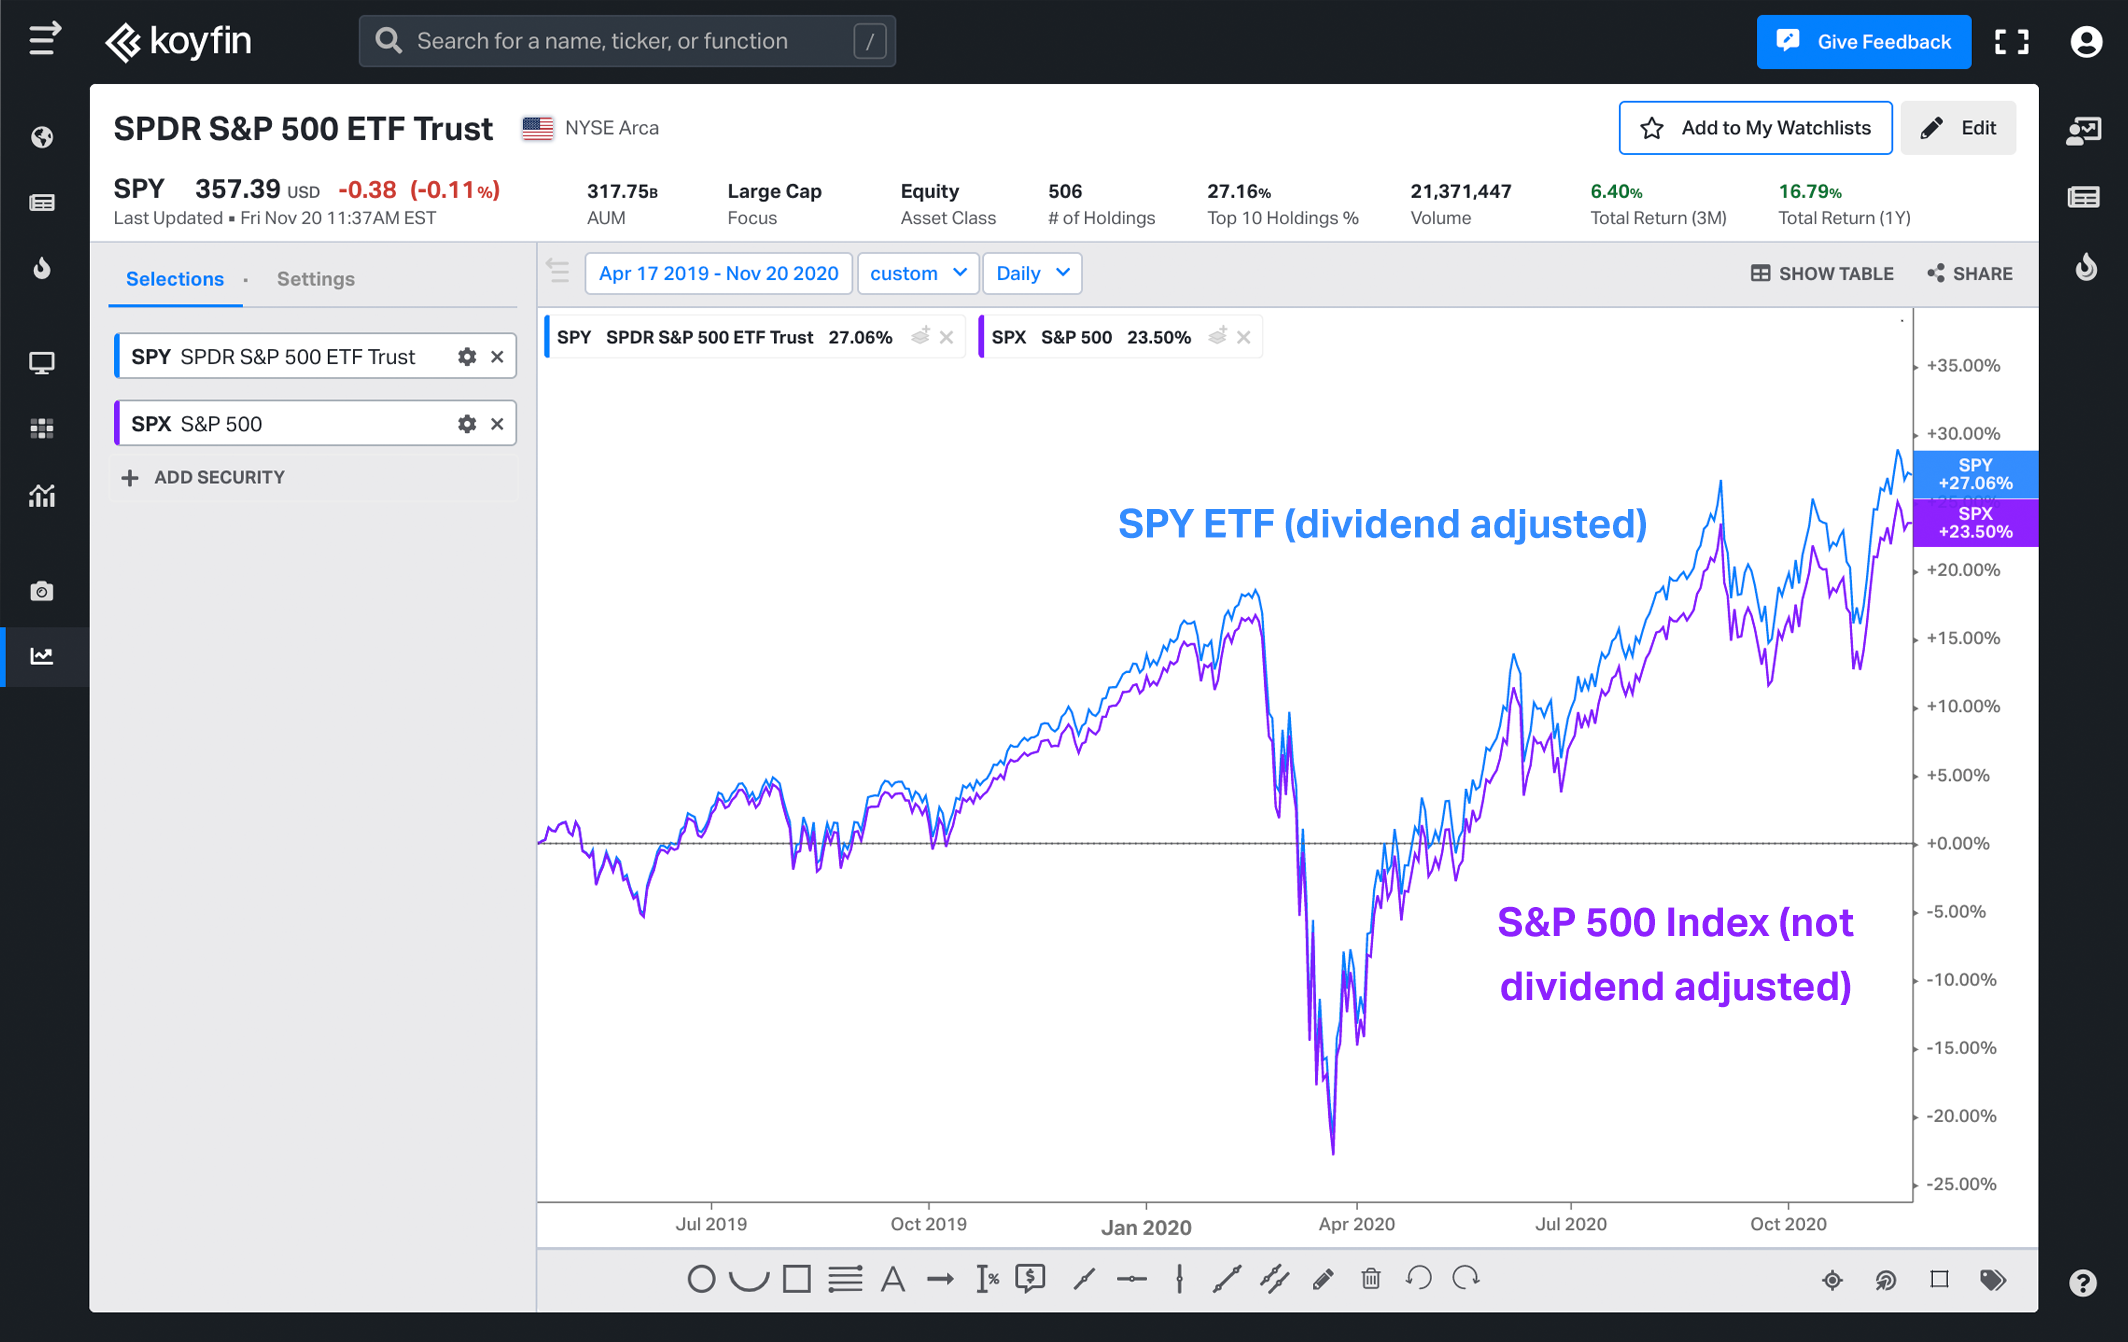
Task: Remove SPX S&P 500 from chart
Action: coord(498,425)
